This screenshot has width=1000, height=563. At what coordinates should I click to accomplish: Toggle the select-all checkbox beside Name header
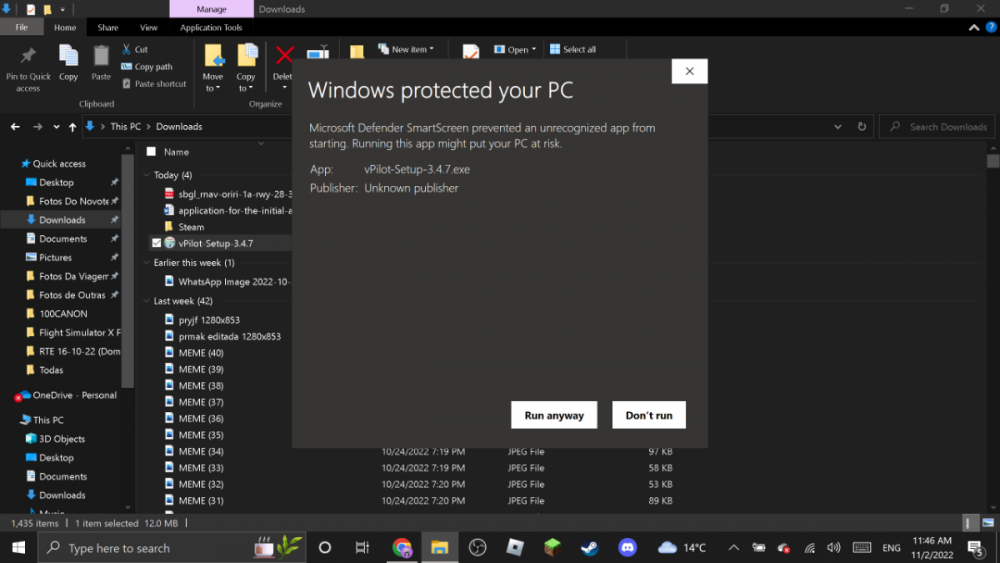pos(151,152)
